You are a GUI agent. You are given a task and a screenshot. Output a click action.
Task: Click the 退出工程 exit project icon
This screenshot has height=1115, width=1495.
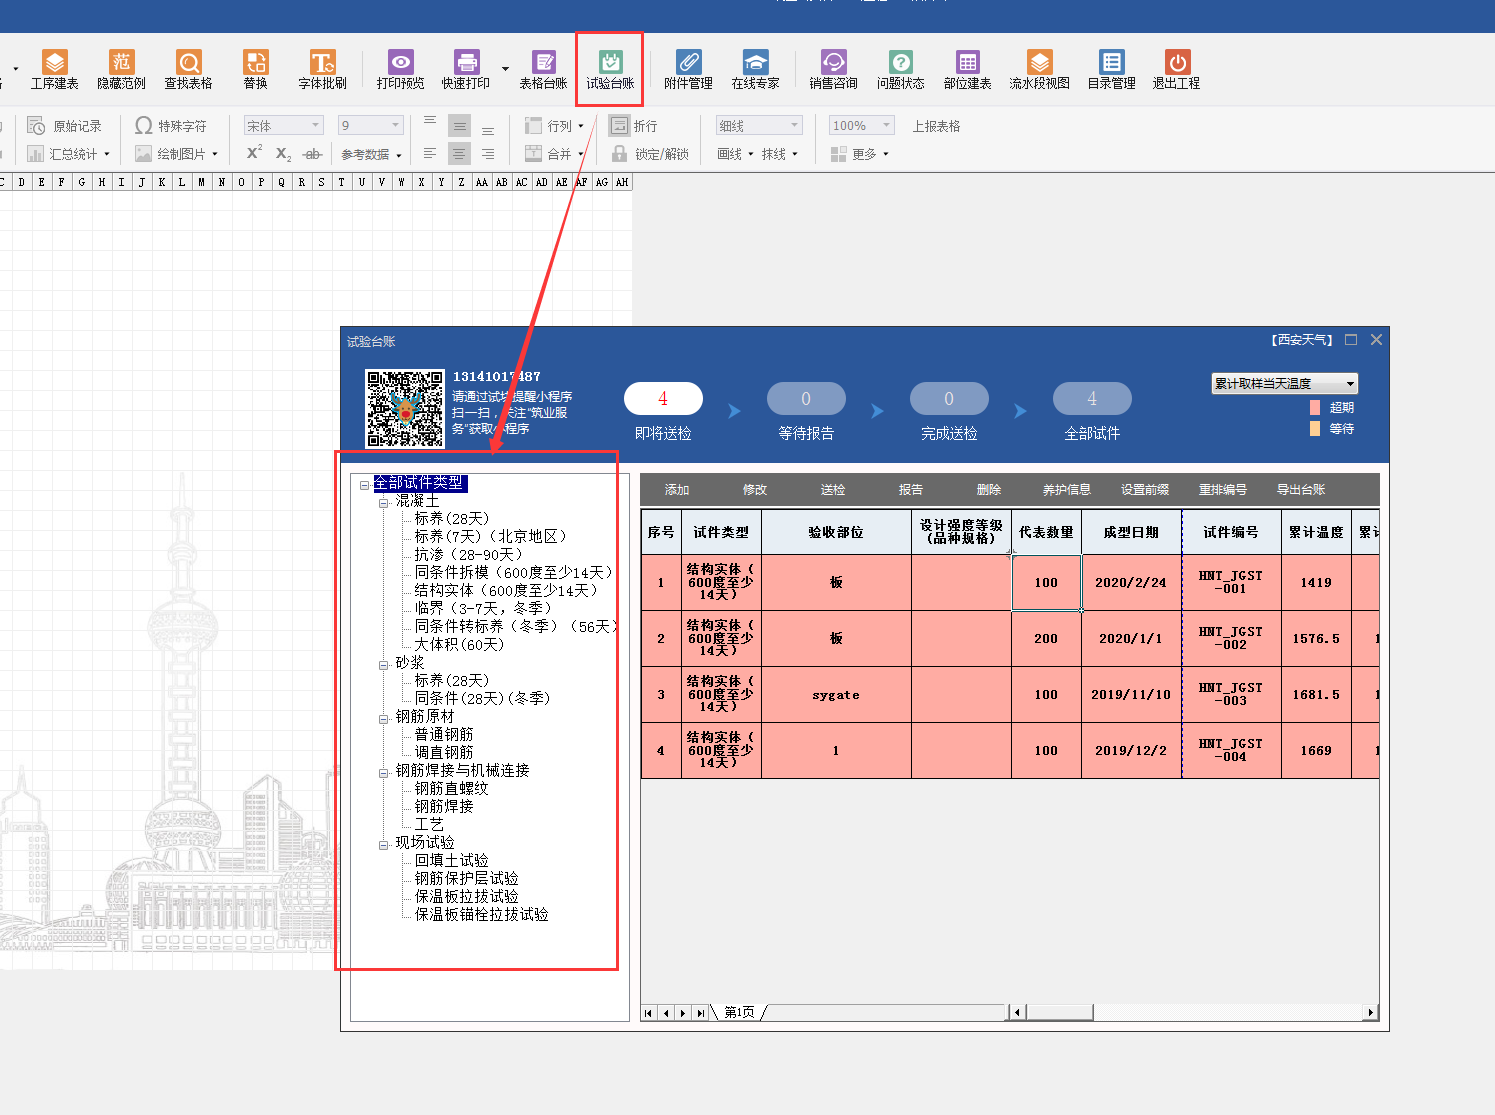1176,70
